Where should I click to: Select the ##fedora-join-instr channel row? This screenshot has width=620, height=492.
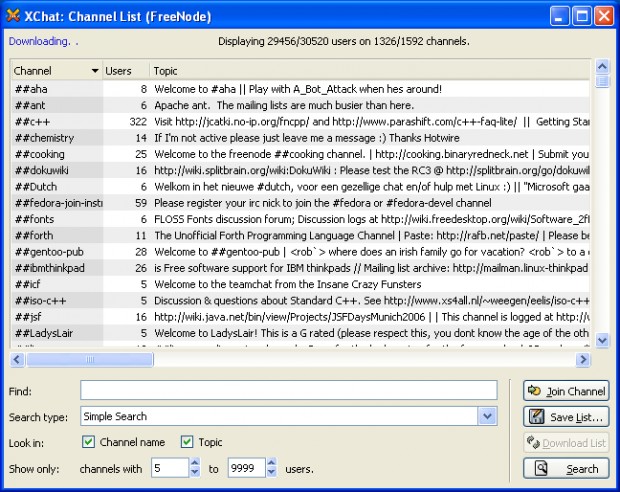click(x=301, y=203)
